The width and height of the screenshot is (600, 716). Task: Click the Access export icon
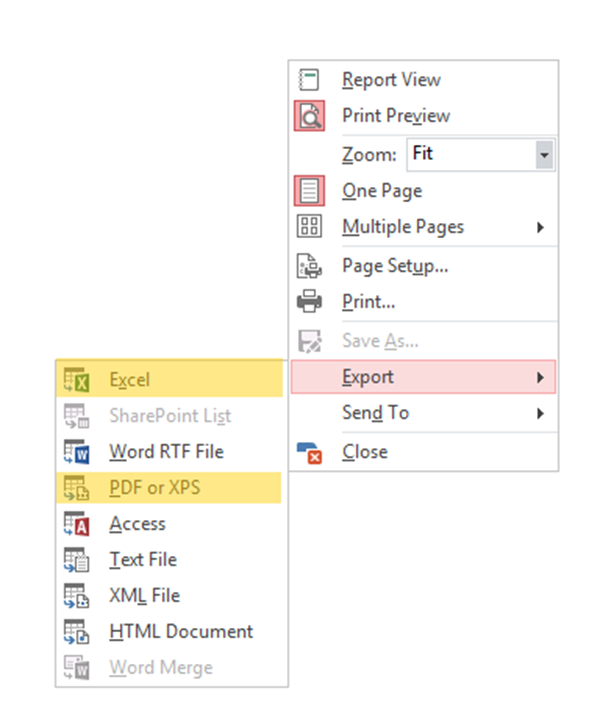(77, 524)
